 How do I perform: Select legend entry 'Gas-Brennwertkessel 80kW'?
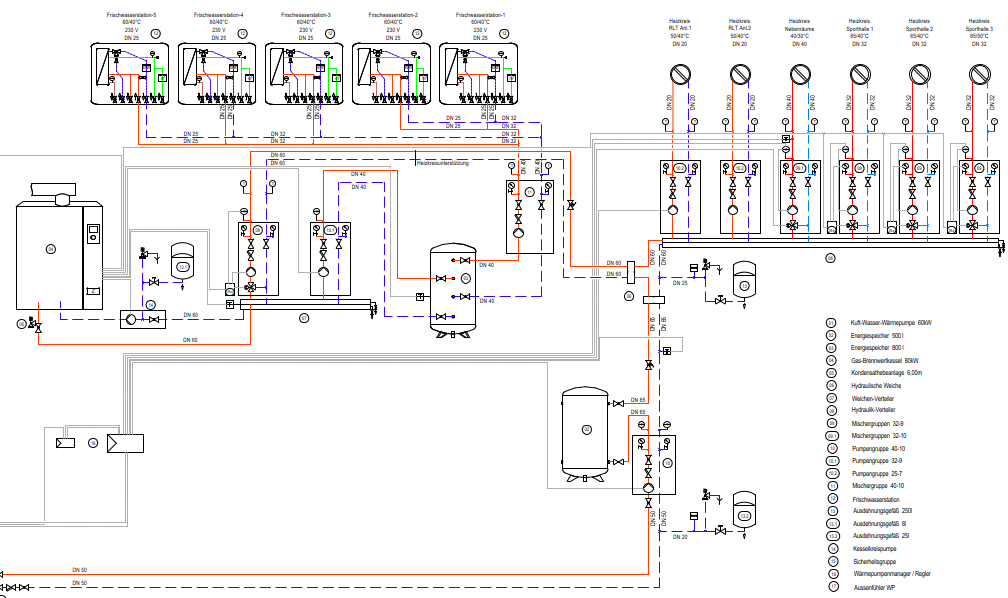[x=885, y=361]
